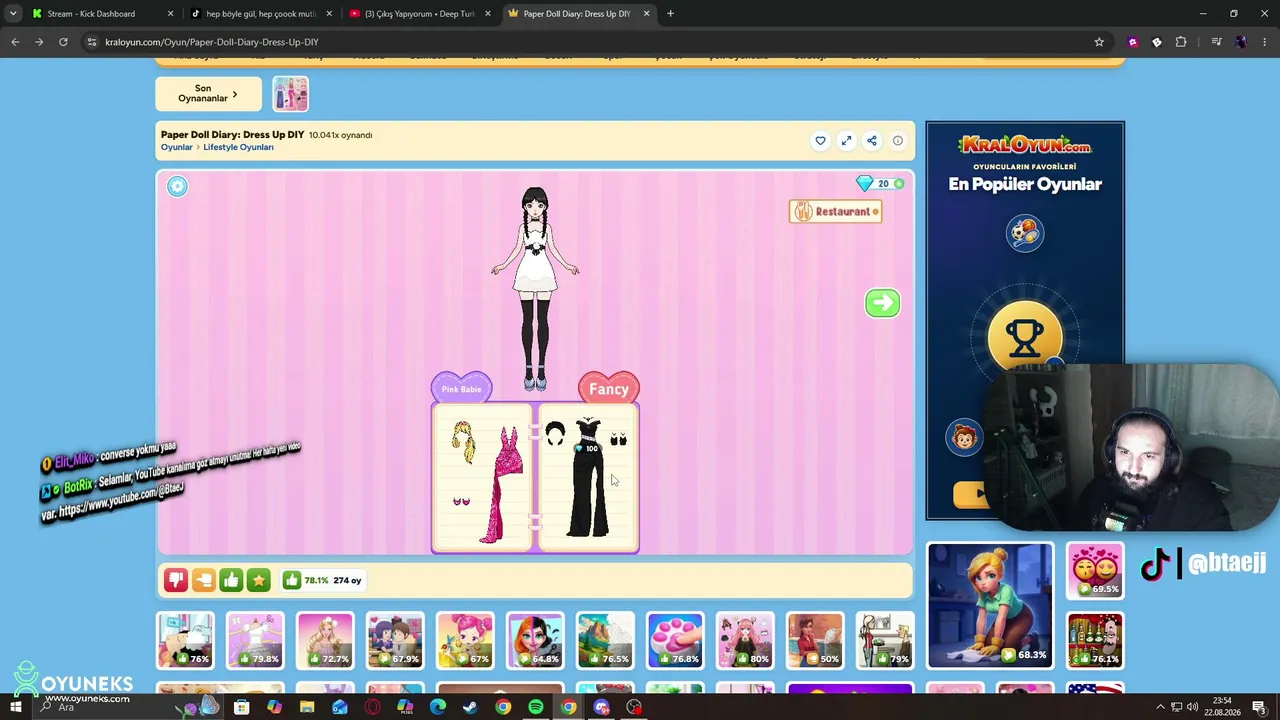The width and height of the screenshot is (1280, 720).
Task: Click the monkey icon in the KralOyun ad
Action: click(965, 438)
